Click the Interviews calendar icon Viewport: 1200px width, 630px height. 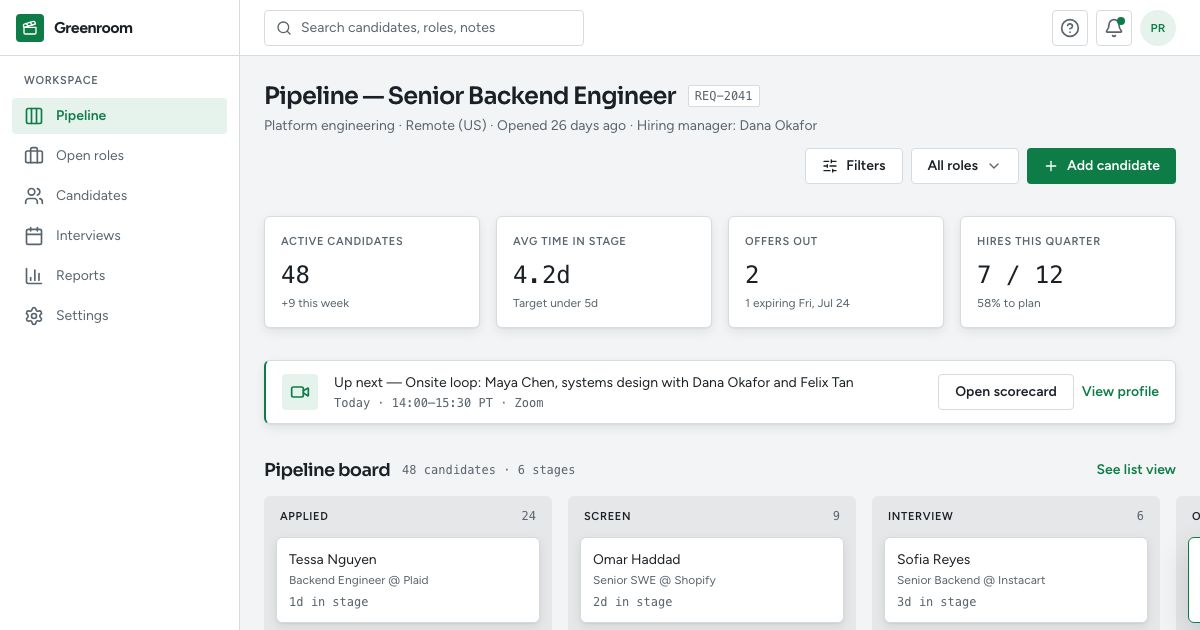tap(34, 236)
